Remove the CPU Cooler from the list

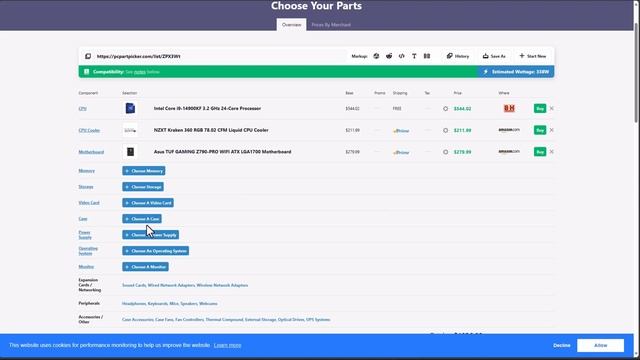point(551,130)
